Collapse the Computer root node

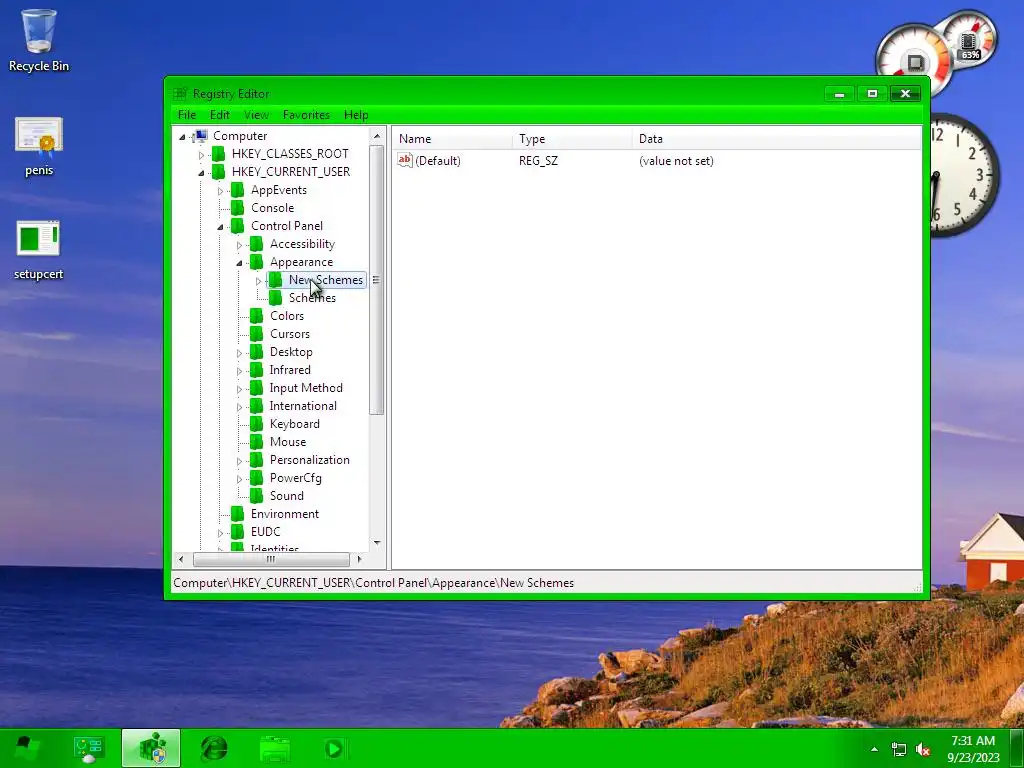tap(182, 136)
